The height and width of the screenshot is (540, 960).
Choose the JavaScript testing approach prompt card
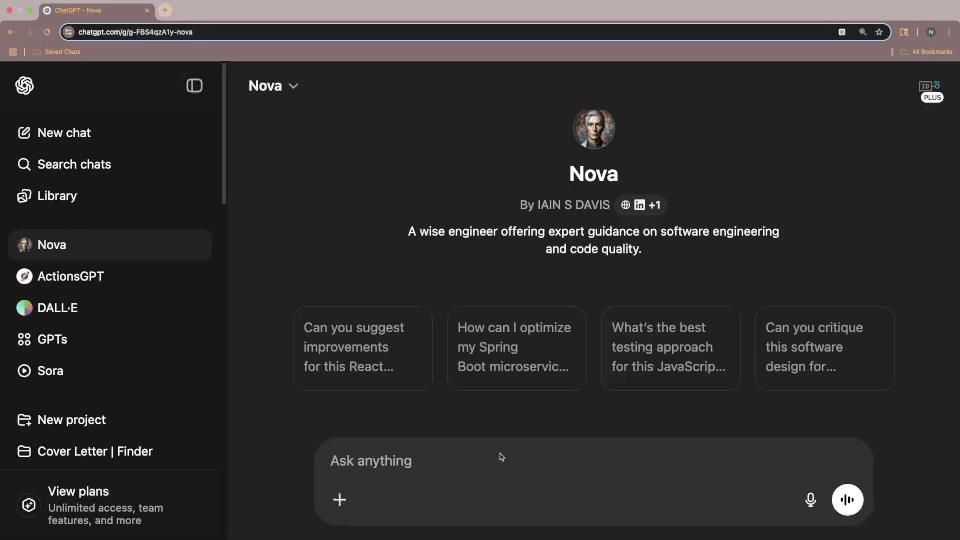click(x=670, y=348)
